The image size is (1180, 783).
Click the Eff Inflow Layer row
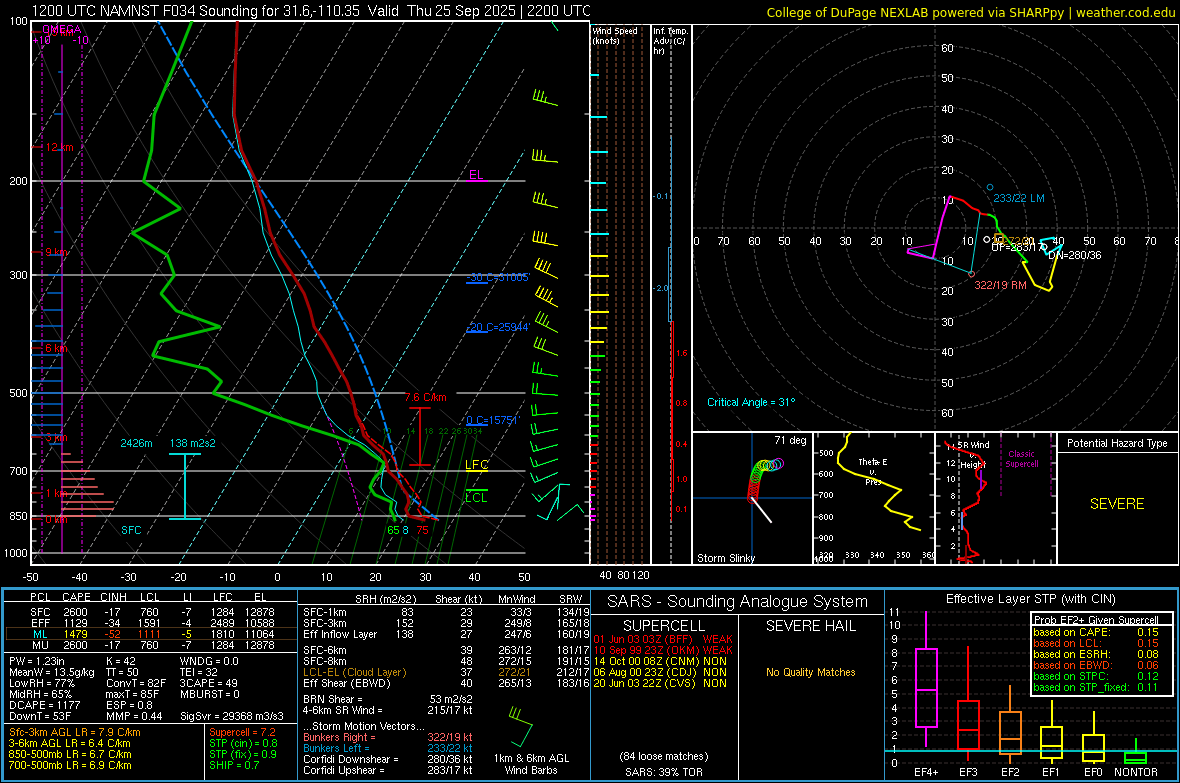[x=446, y=634]
